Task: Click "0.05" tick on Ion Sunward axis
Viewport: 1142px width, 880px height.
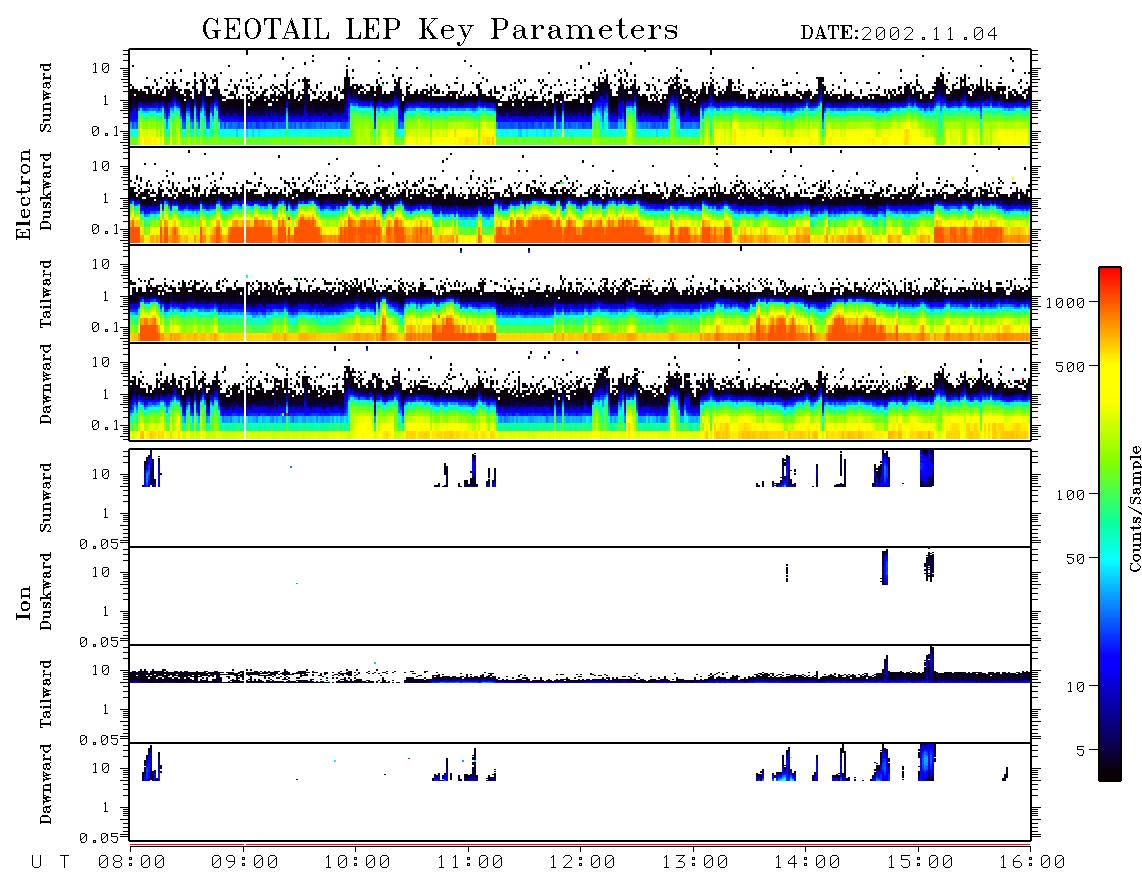Action: click(x=98, y=543)
